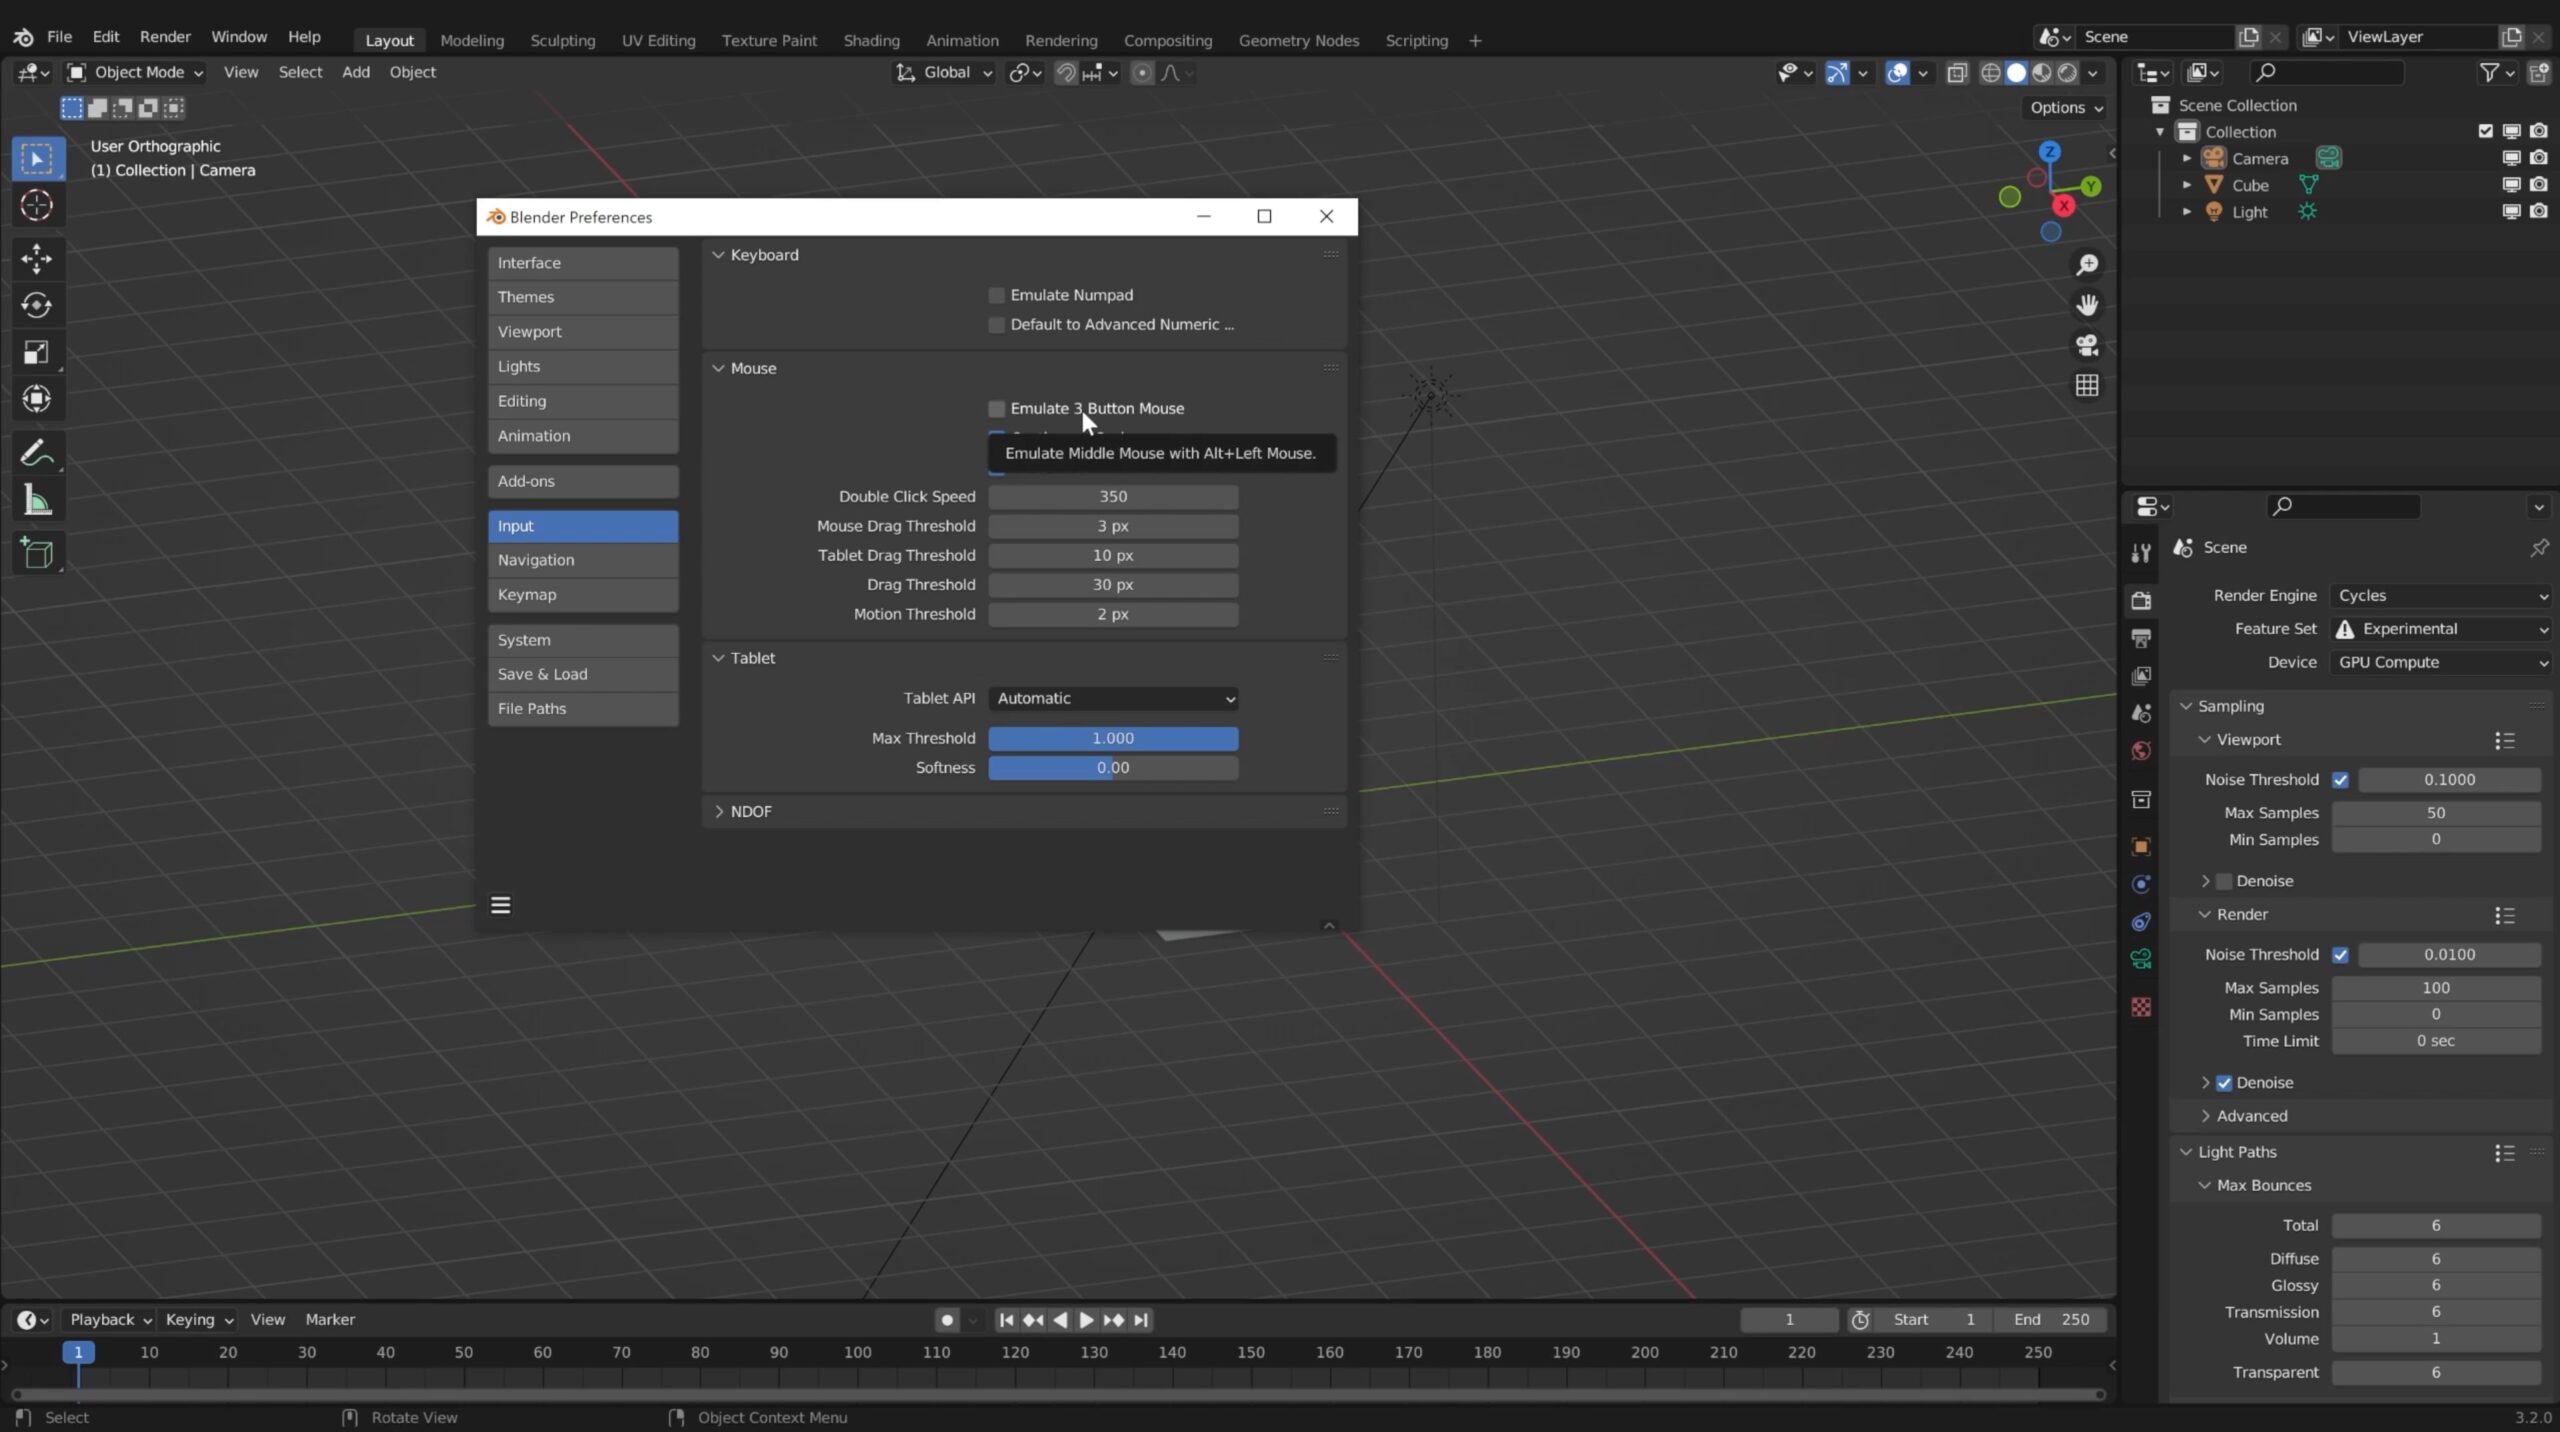The height and width of the screenshot is (1432, 2560).
Task: Activate the Move tool
Action: [37, 259]
